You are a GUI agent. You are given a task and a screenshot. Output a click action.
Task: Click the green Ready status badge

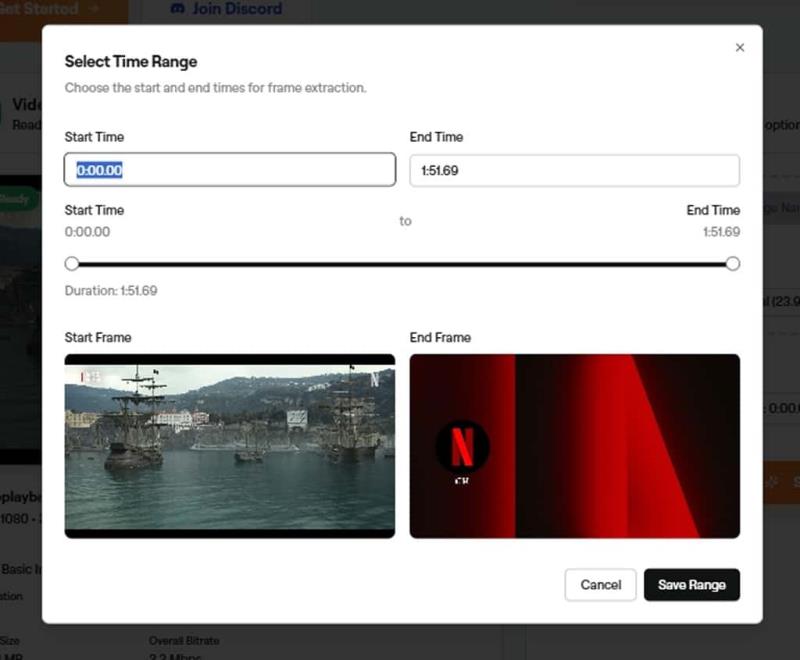click(16, 199)
